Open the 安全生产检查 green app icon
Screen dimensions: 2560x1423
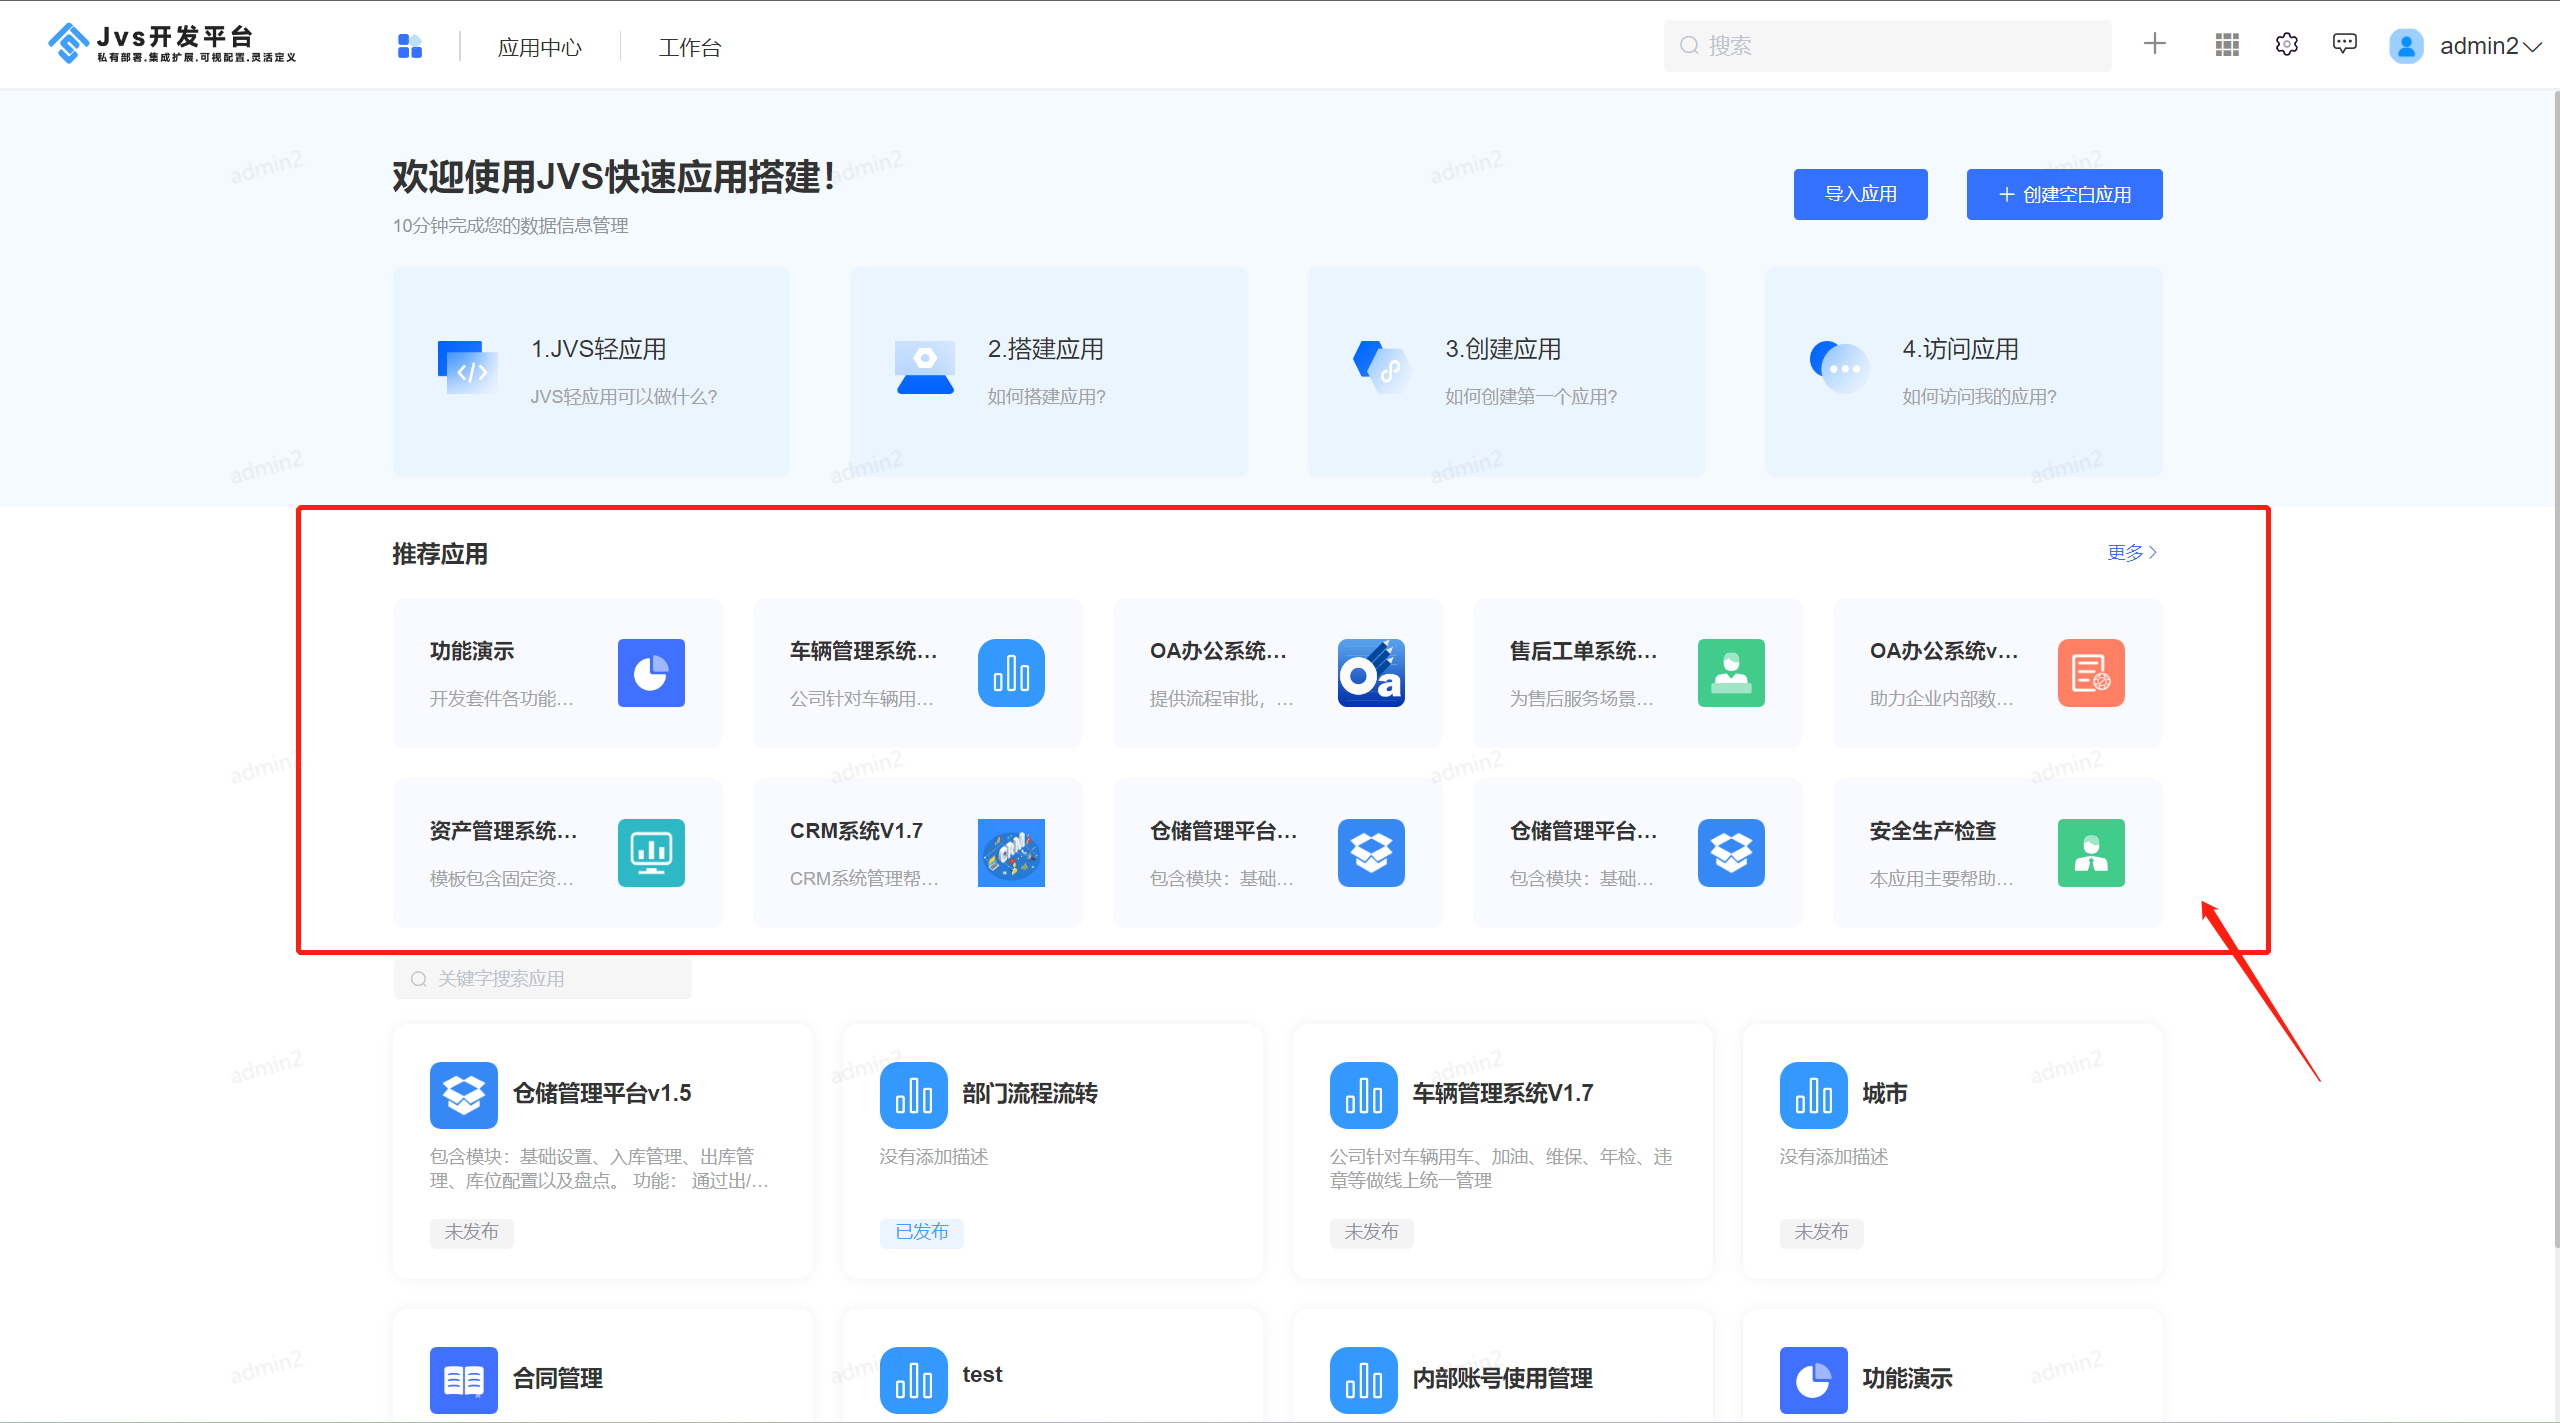(x=2091, y=853)
